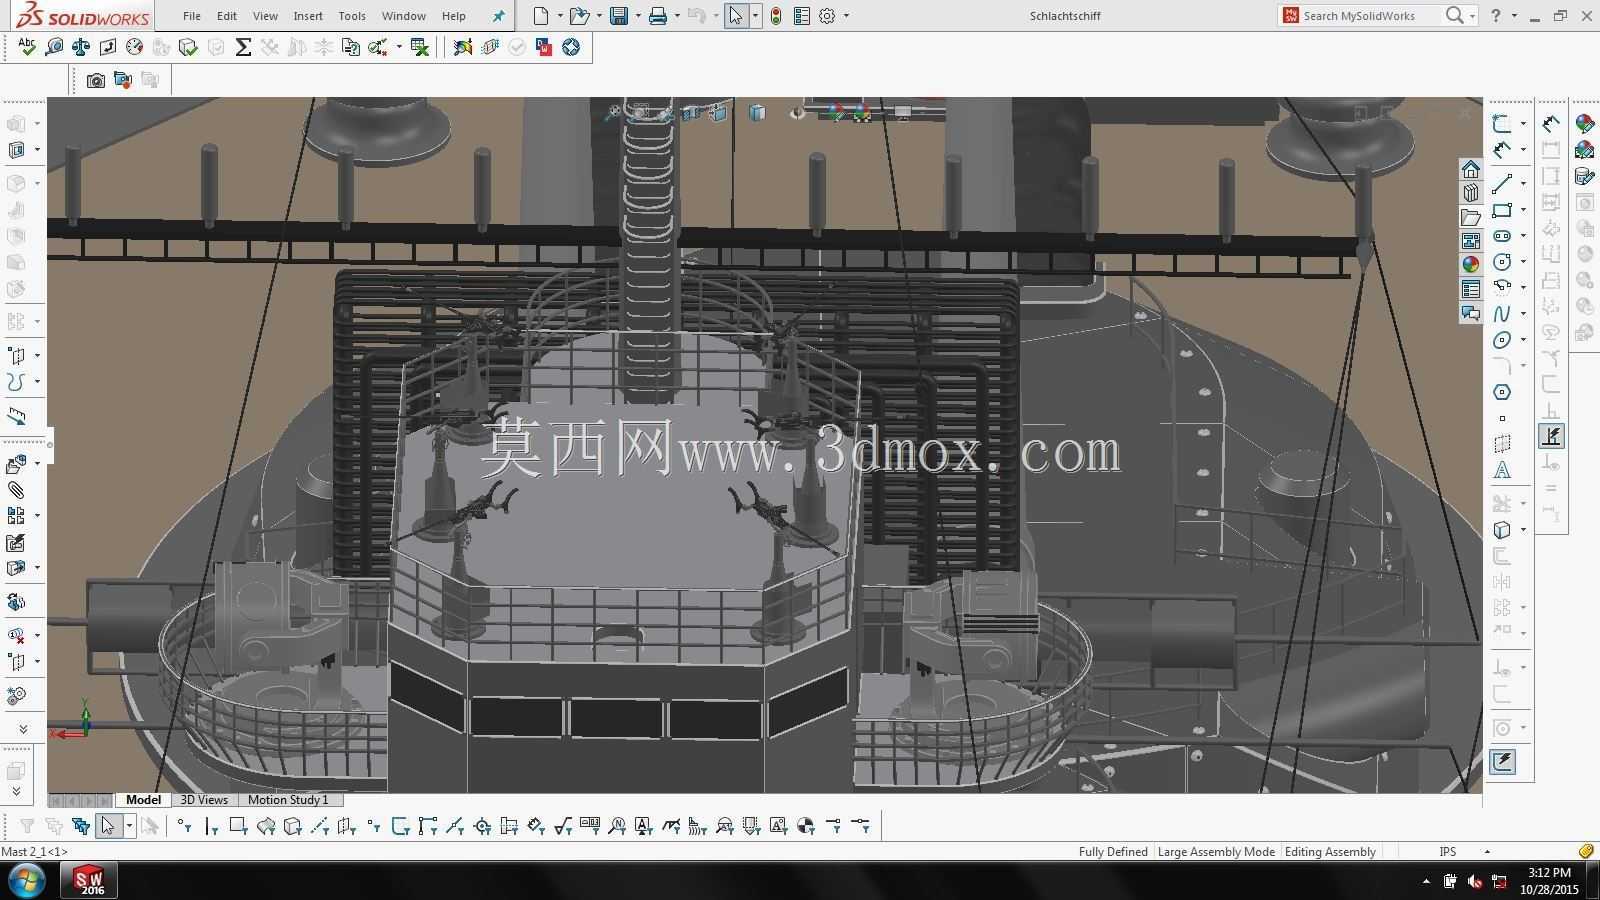Select the Line sketch tool
Viewport: 1600px width, 900px height.
(x=1502, y=184)
